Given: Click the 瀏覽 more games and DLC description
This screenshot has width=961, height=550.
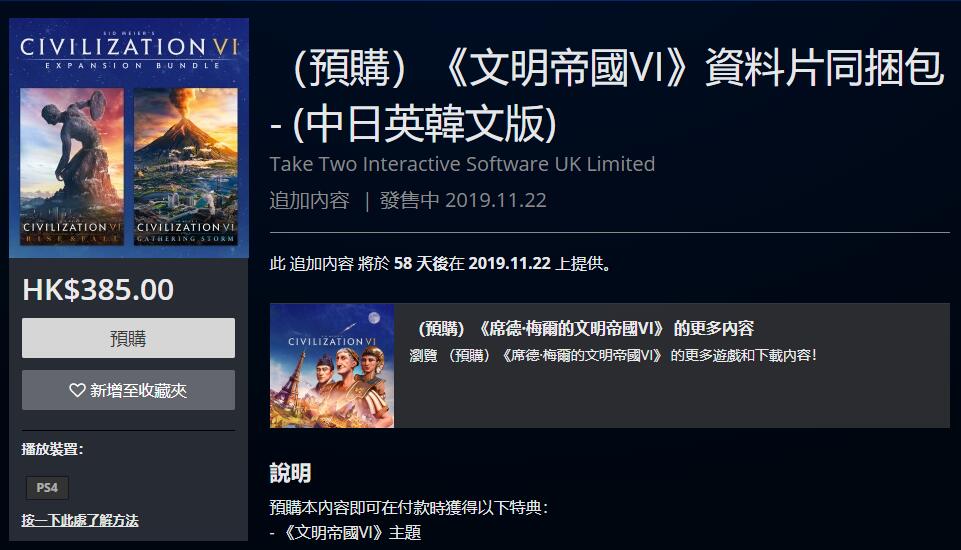Looking at the screenshot, I should pyautogui.click(x=613, y=356).
